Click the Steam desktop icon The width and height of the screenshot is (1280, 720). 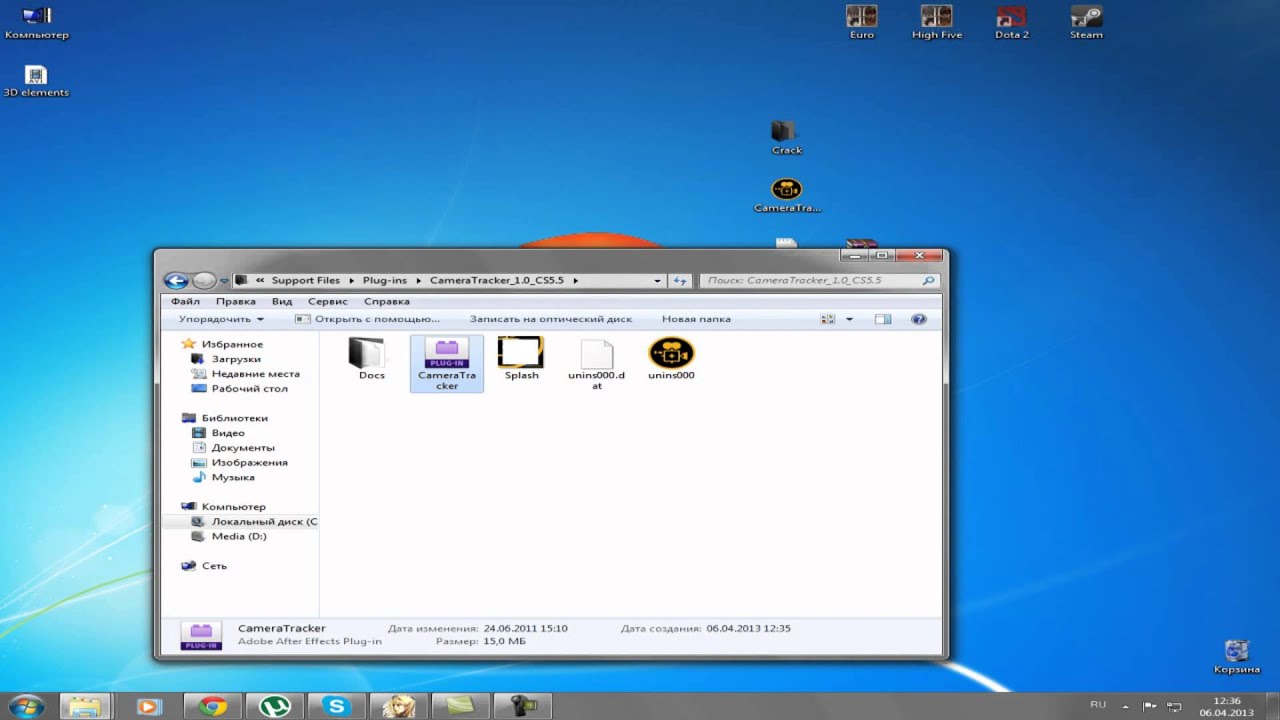pos(1086,22)
